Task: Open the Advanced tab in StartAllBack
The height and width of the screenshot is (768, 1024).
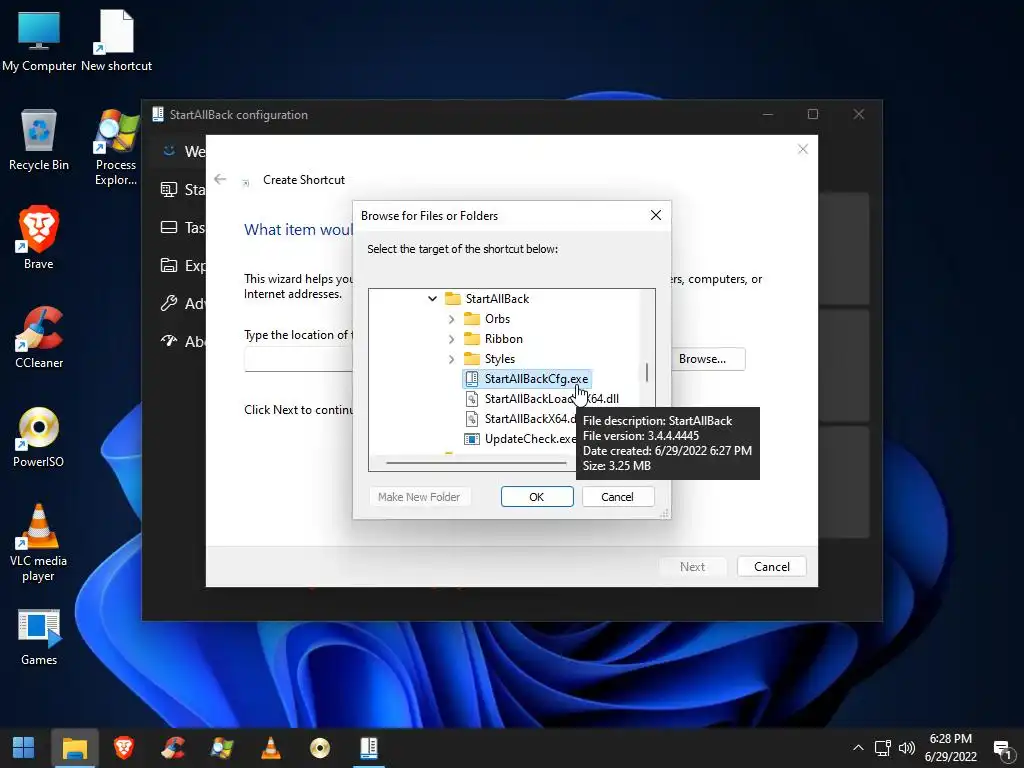Action: 183,303
